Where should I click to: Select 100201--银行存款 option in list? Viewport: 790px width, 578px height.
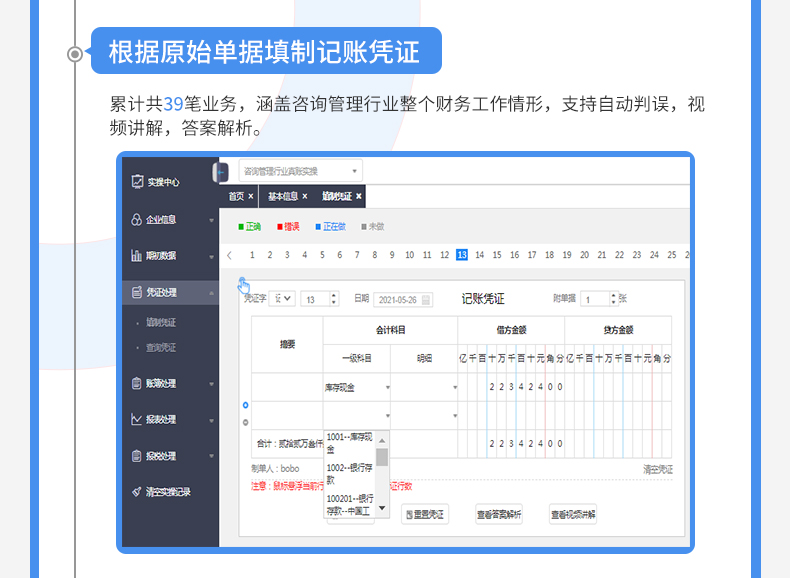click(350, 504)
